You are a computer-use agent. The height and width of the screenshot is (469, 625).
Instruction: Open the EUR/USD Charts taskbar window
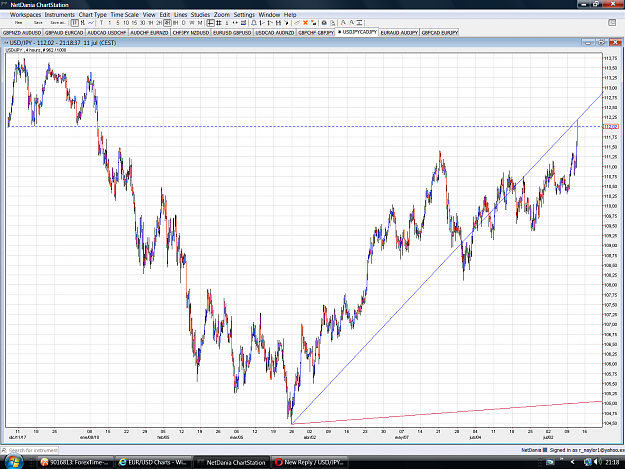point(153,462)
